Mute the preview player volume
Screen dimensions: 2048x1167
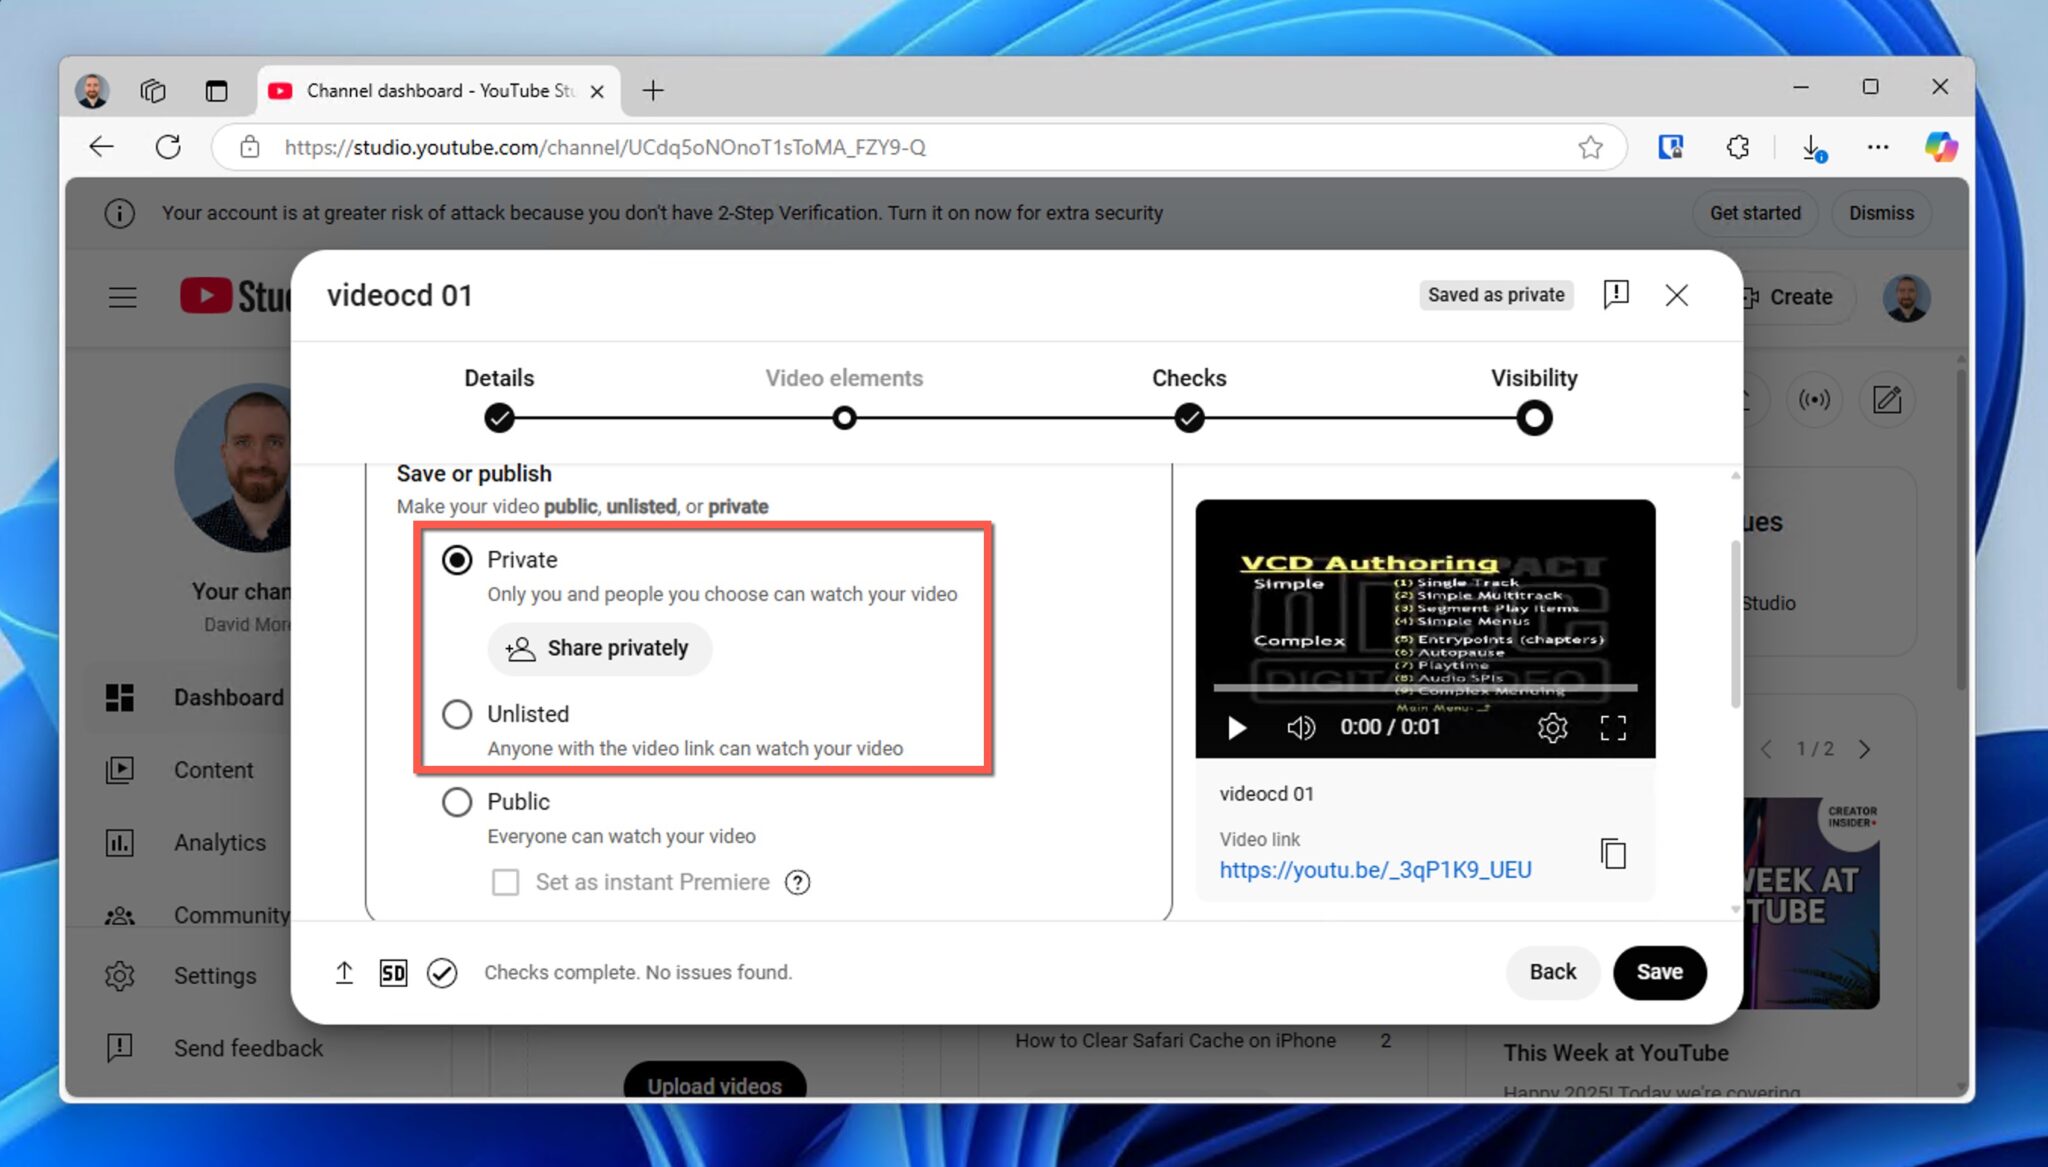click(1300, 728)
